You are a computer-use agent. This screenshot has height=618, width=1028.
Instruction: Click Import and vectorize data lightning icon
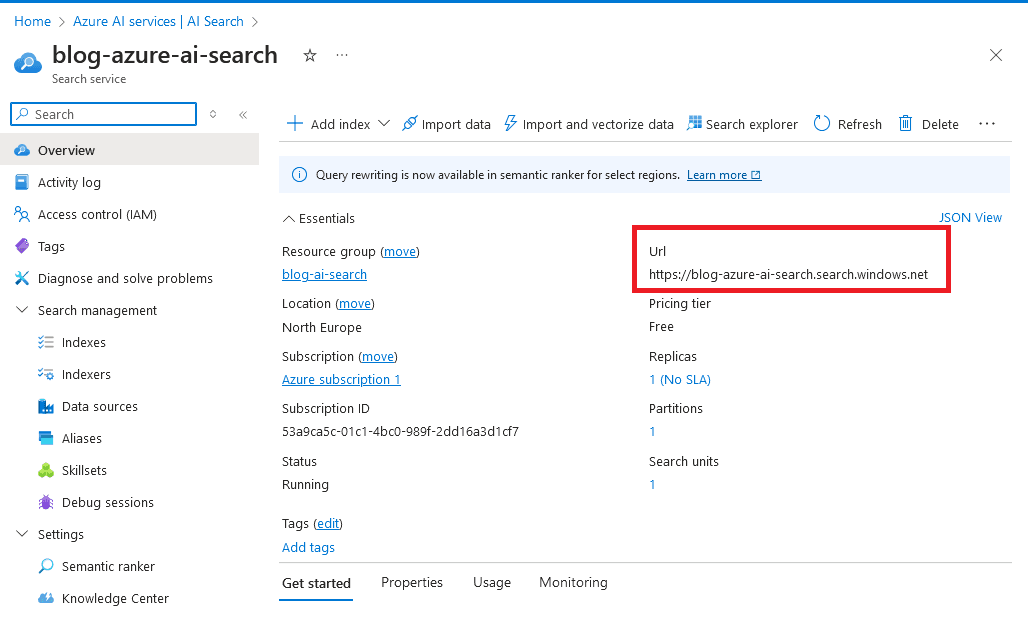pyautogui.click(x=510, y=124)
